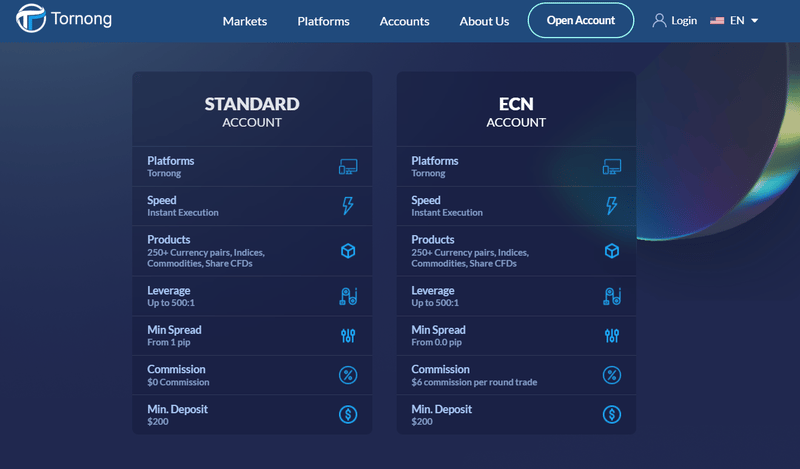
Task: Click Products description in Standard account
Action: tap(206, 258)
